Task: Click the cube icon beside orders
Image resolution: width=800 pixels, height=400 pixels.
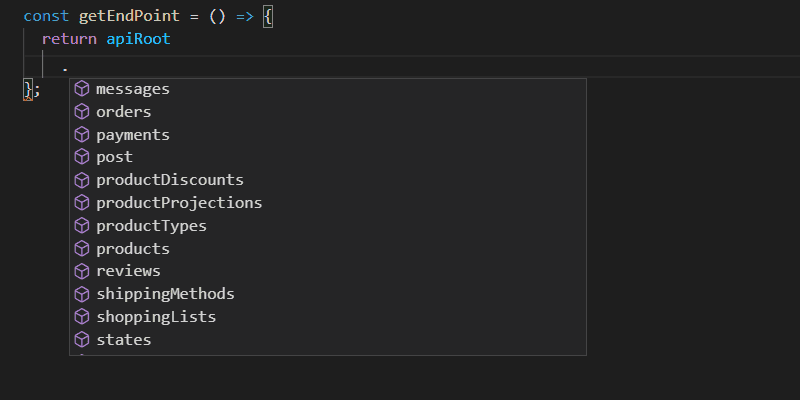Action: point(83,112)
